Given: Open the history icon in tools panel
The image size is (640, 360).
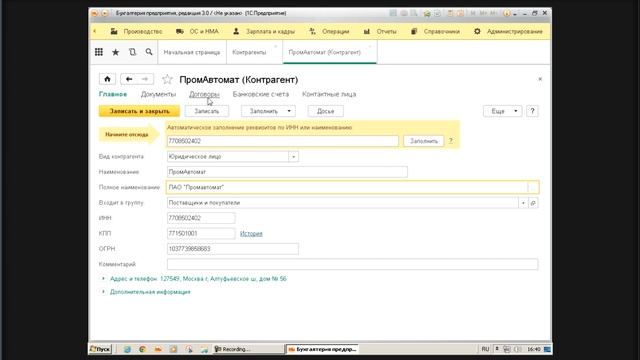Looking at the screenshot, I should [x=132, y=52].
